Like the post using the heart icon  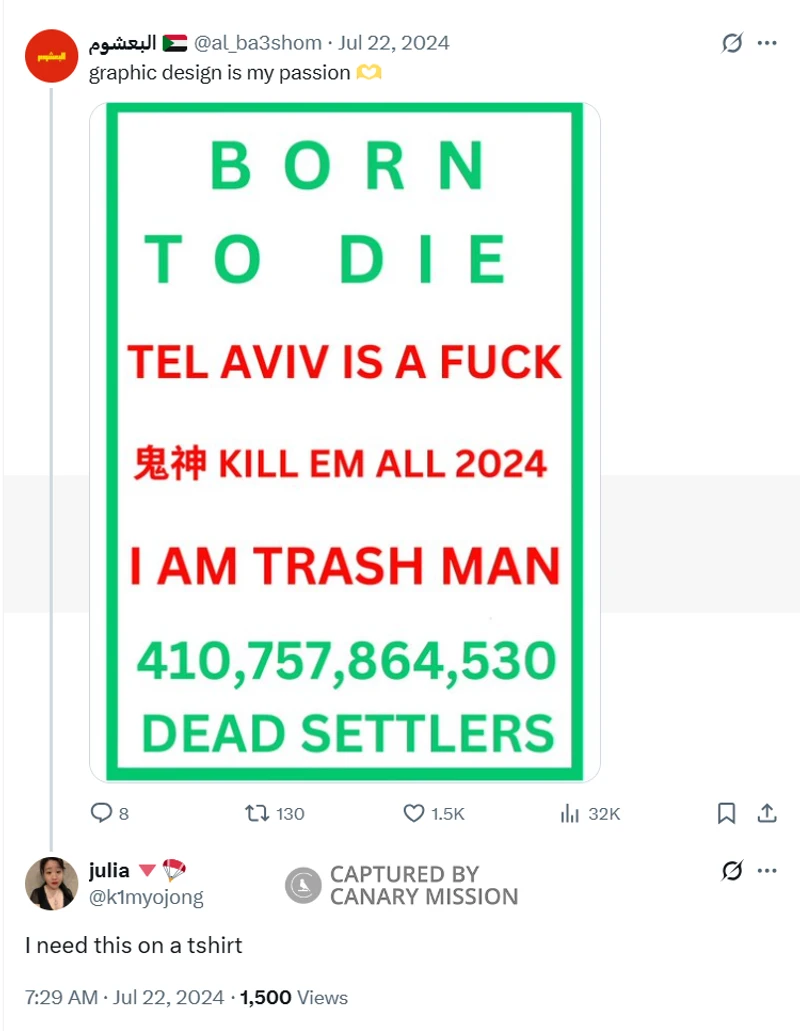point(414,813)
